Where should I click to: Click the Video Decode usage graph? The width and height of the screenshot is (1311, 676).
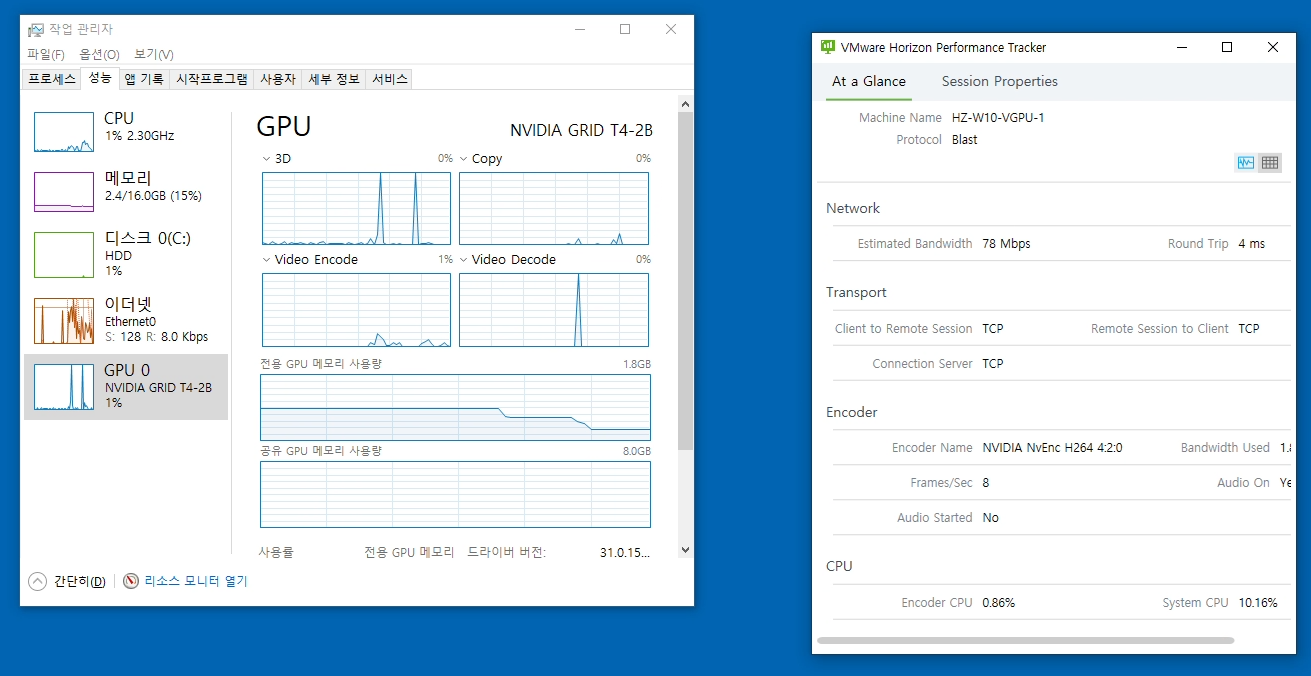(554, 310)
